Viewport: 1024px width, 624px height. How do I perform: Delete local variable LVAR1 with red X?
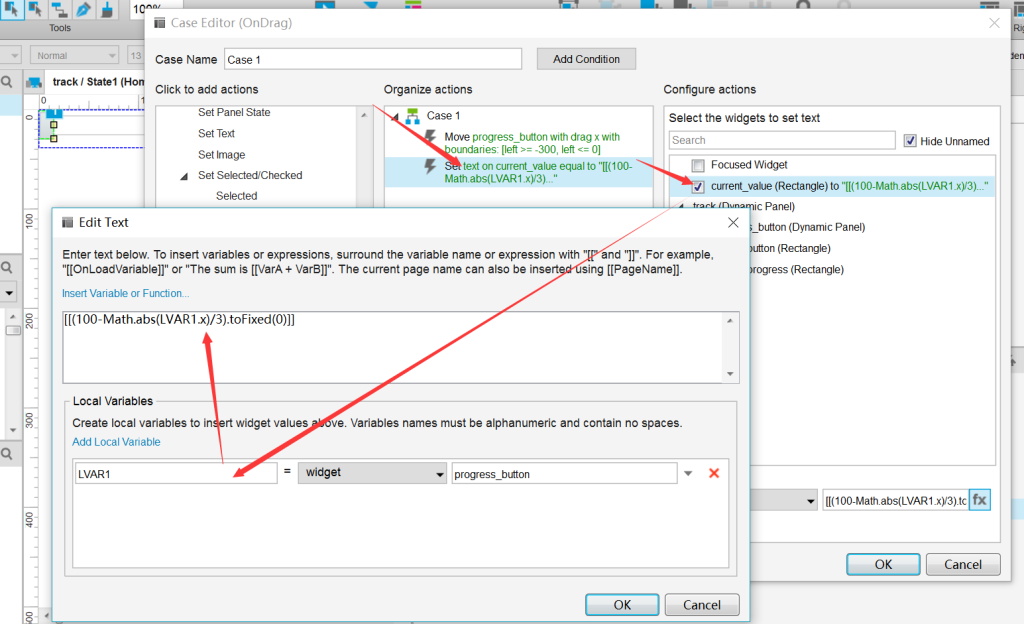(x=714, y=473)
